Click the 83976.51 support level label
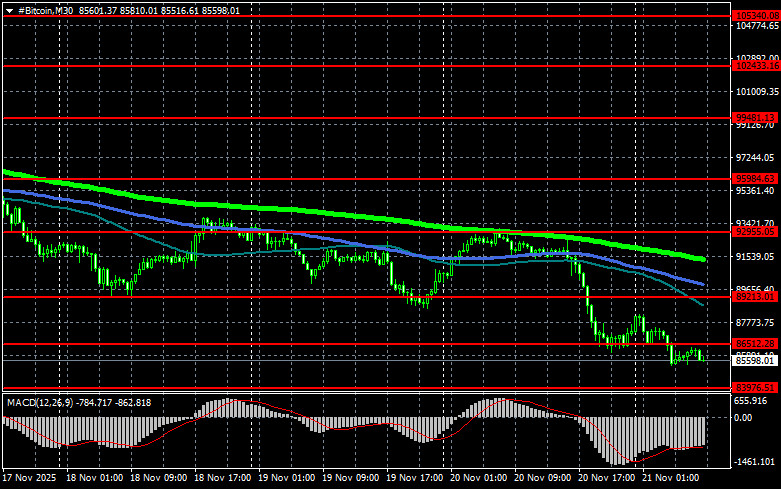Viewport: 781px width, 489px height. click(755, 387)
